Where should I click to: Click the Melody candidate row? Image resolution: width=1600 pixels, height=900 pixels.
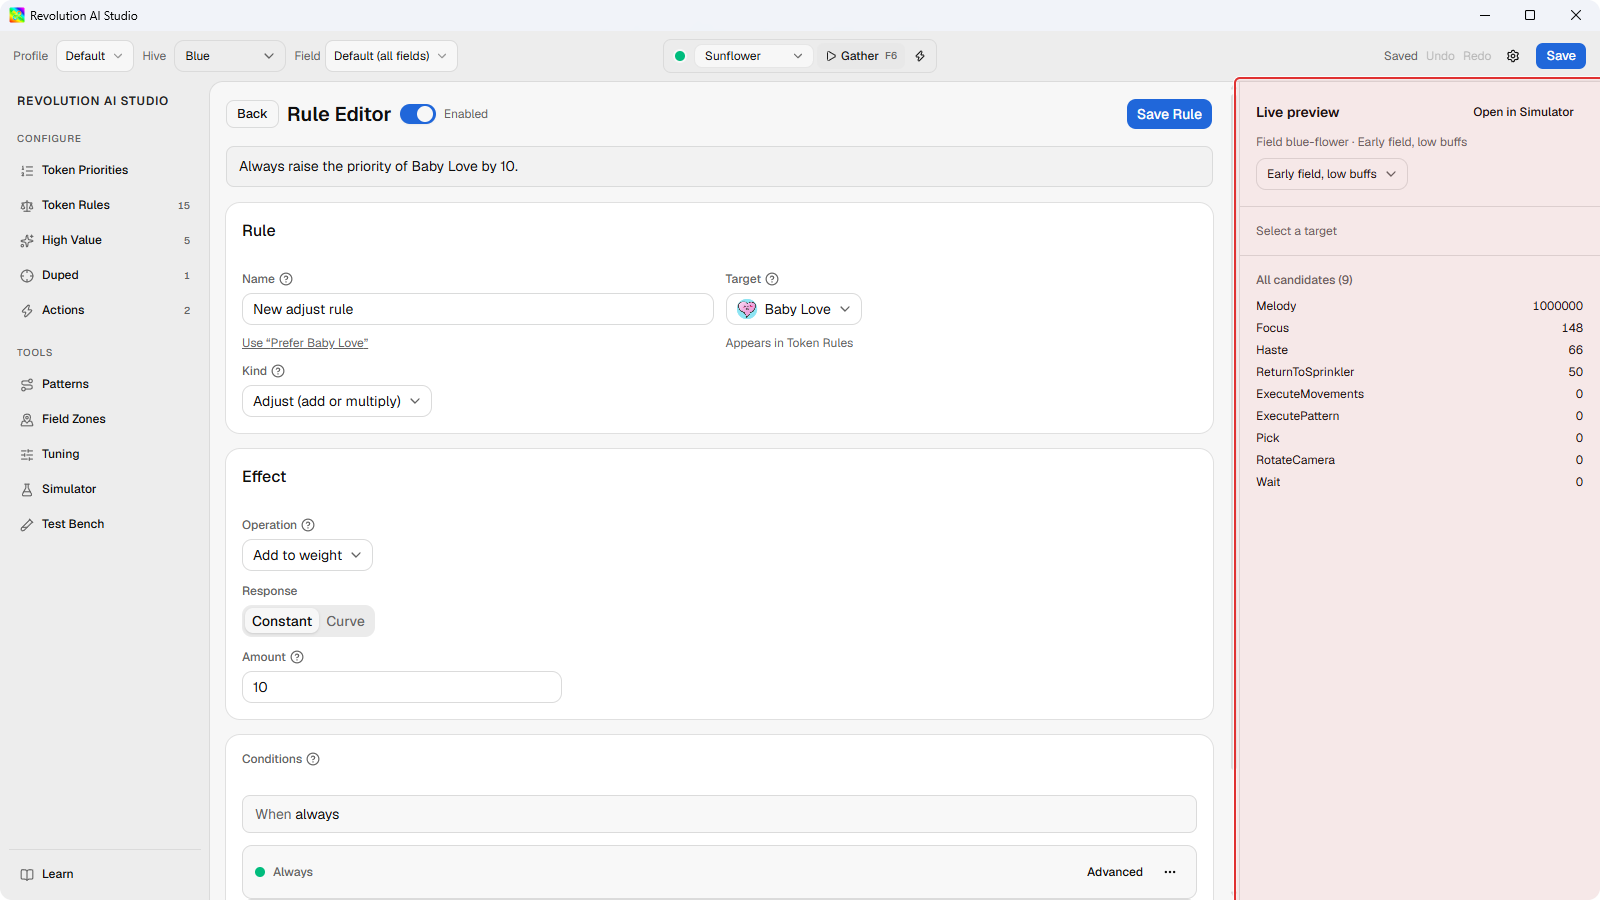point(1419,306)
